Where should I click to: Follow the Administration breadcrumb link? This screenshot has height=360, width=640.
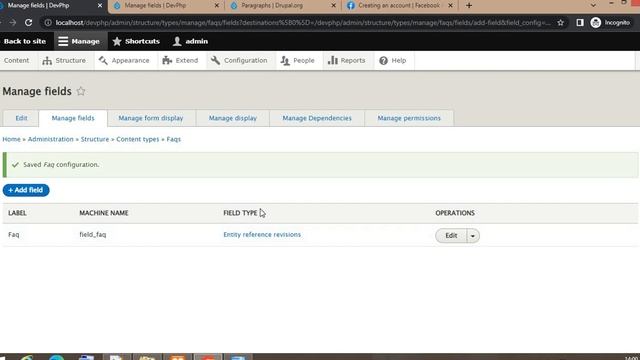[51, 139]
